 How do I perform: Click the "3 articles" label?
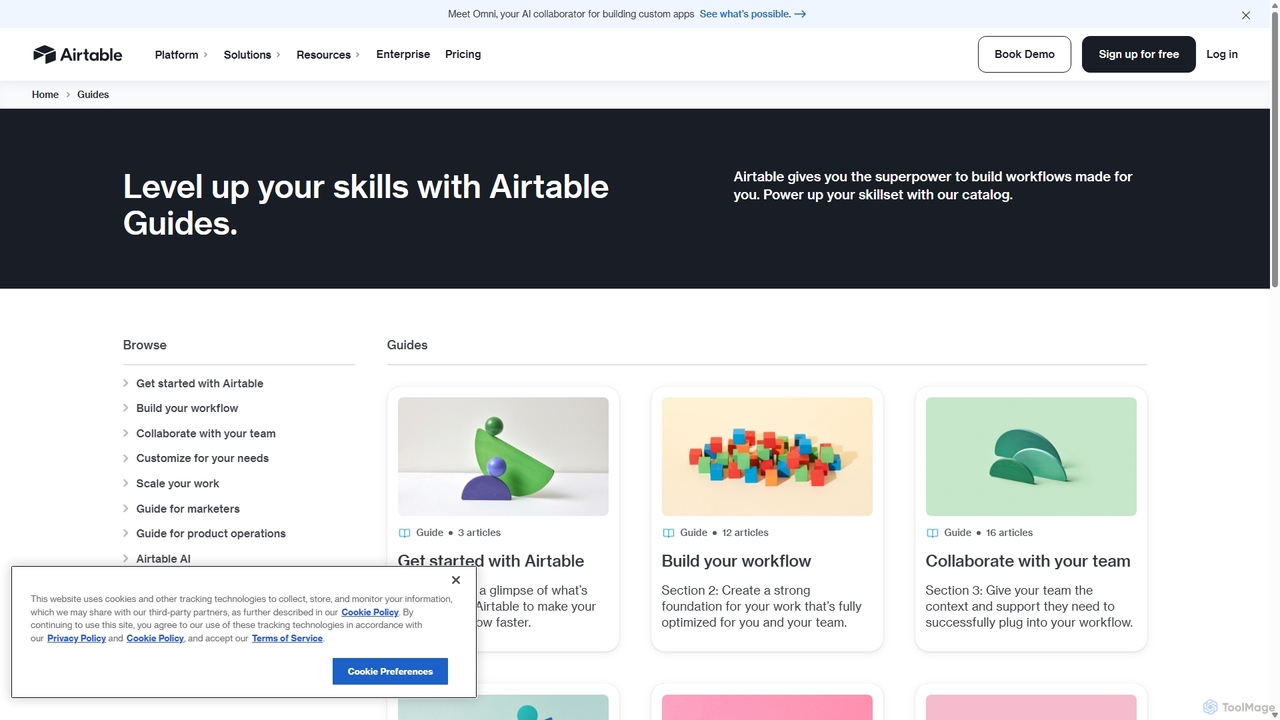[x=479, y=533]
